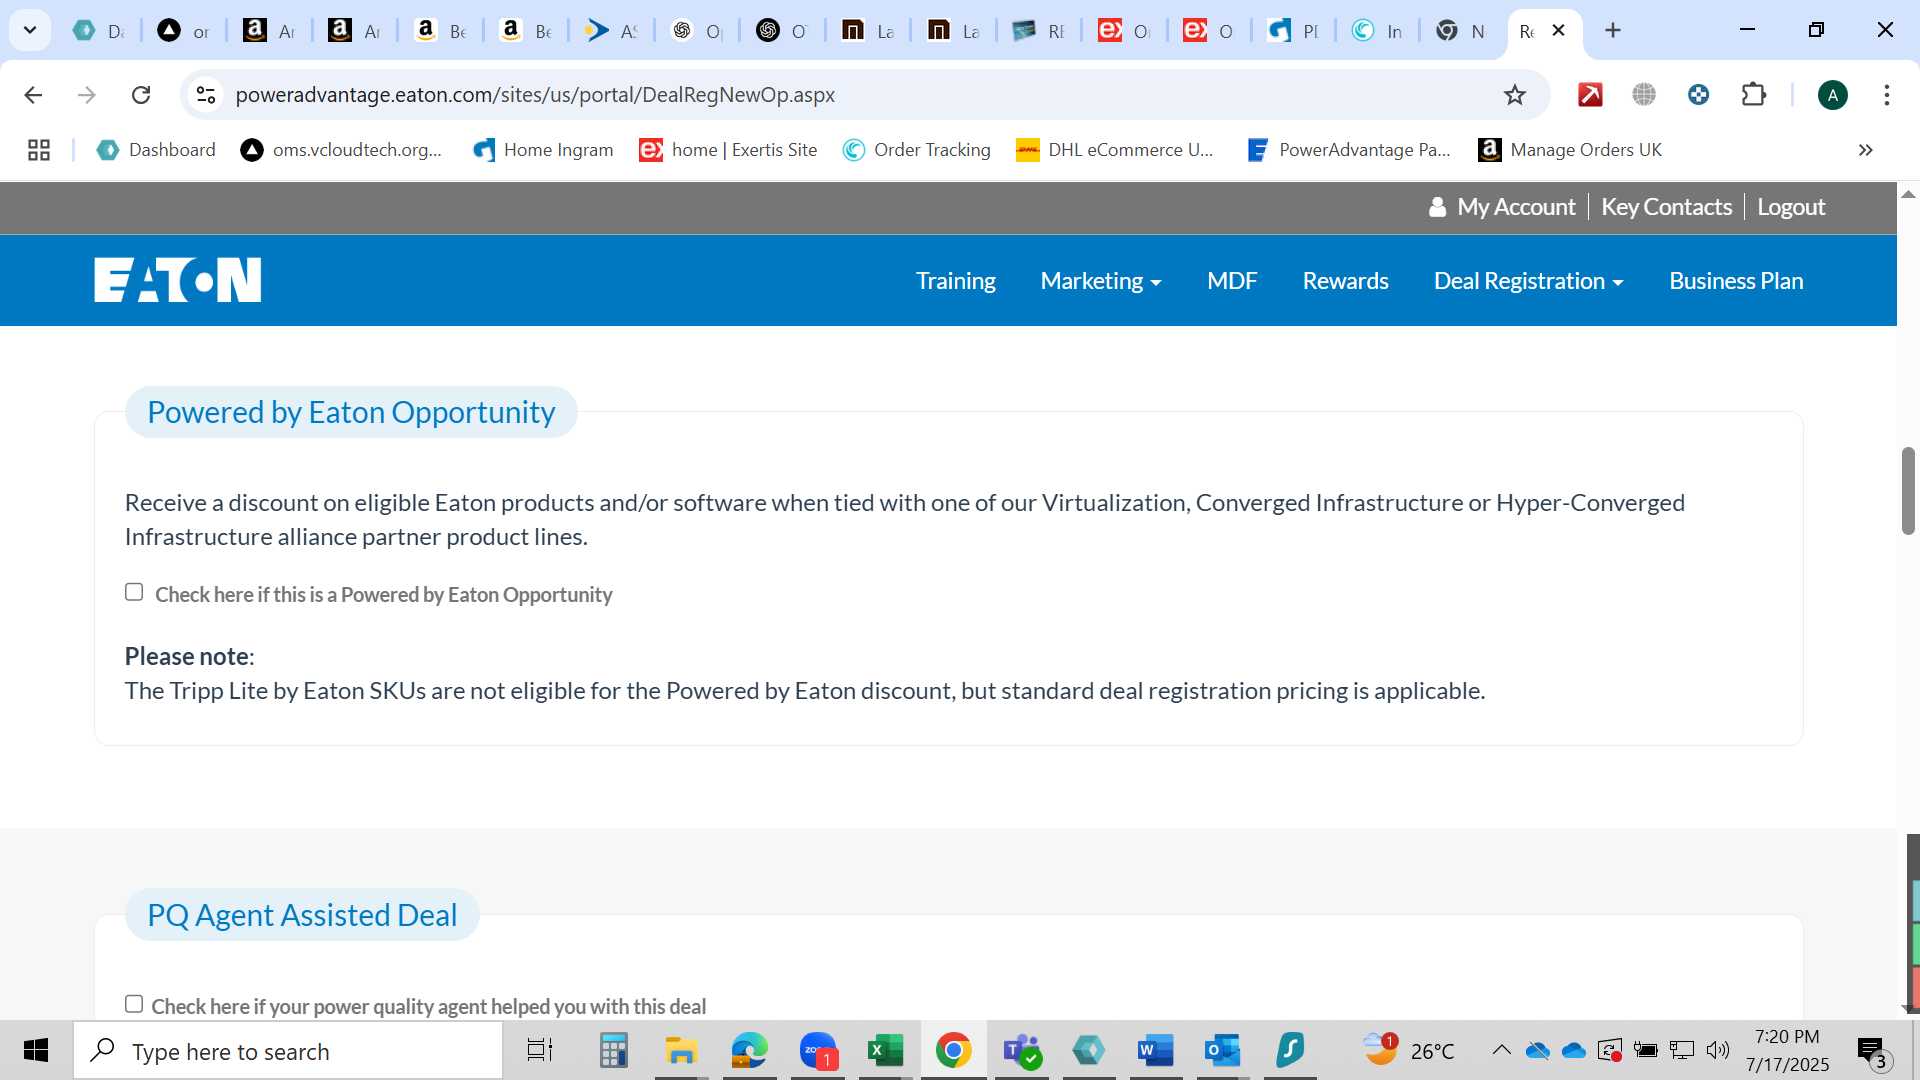Image resolution: width=1920 pixels, height=1080 pixels.
Task: Switch to the first La tab
Action: point(868,31)
